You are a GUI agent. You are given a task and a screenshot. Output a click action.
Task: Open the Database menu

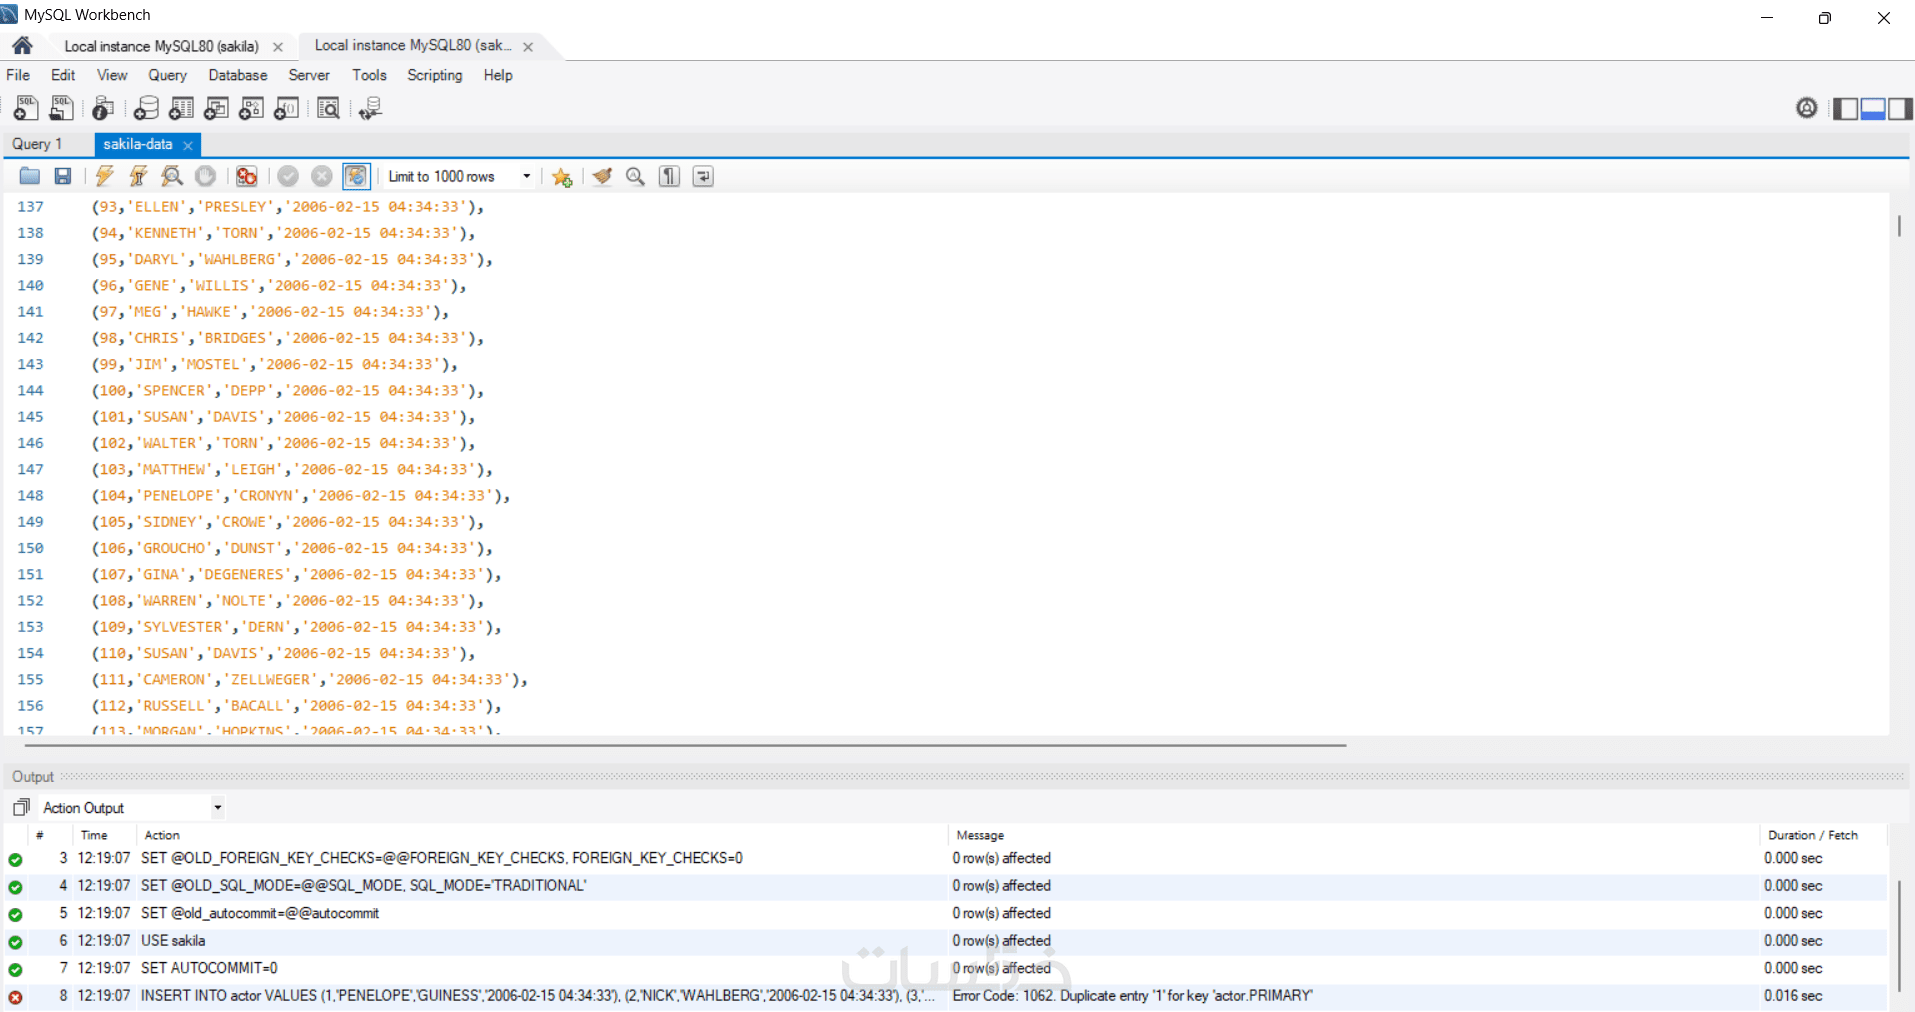pos(238,75)
